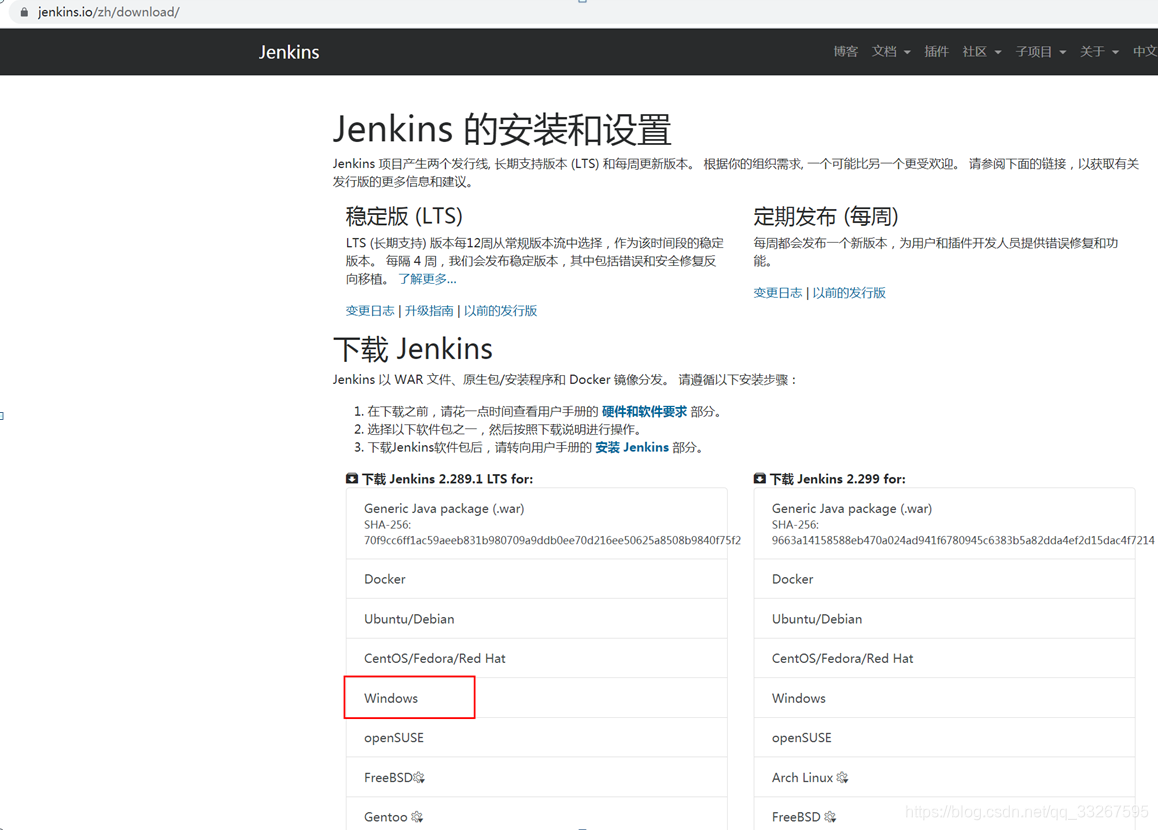Open LTS 变更日志 link
1158x830 pixels.
point(370,311)
